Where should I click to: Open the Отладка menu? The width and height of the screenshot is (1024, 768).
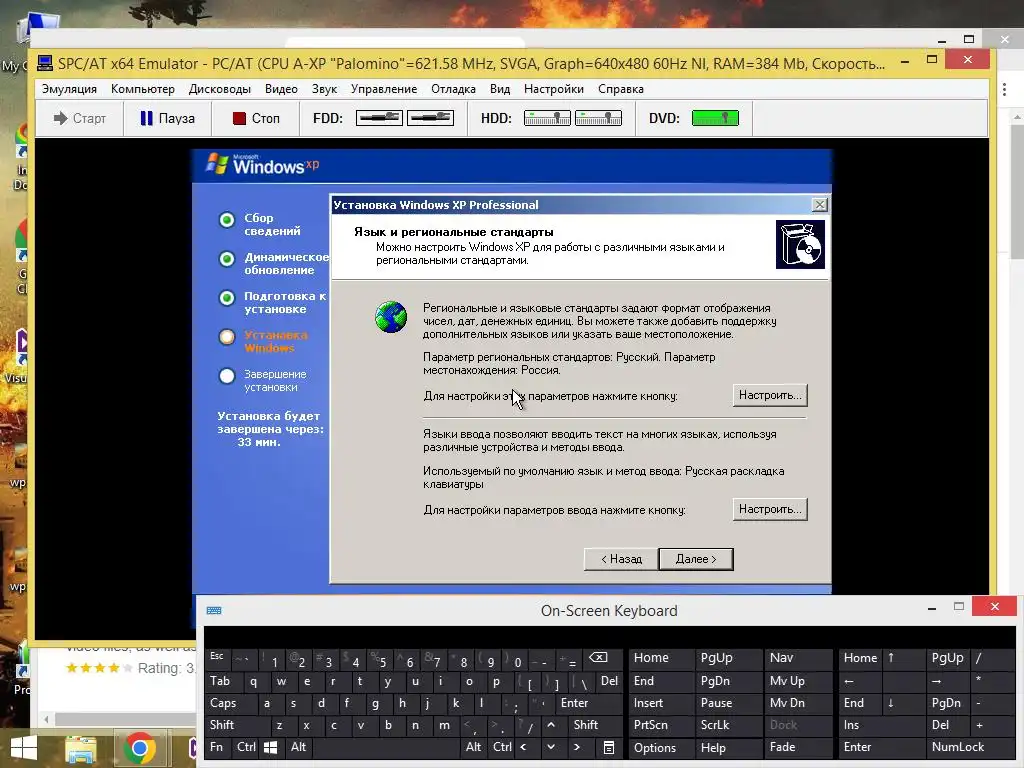[x=453, y=89]
